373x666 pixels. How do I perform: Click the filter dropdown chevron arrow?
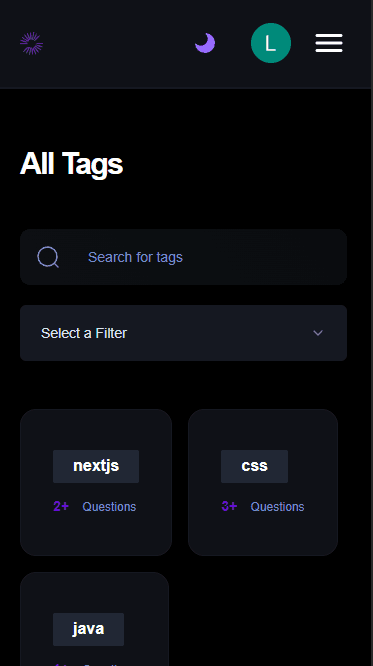pyautogui.click(x=318, y=333)
